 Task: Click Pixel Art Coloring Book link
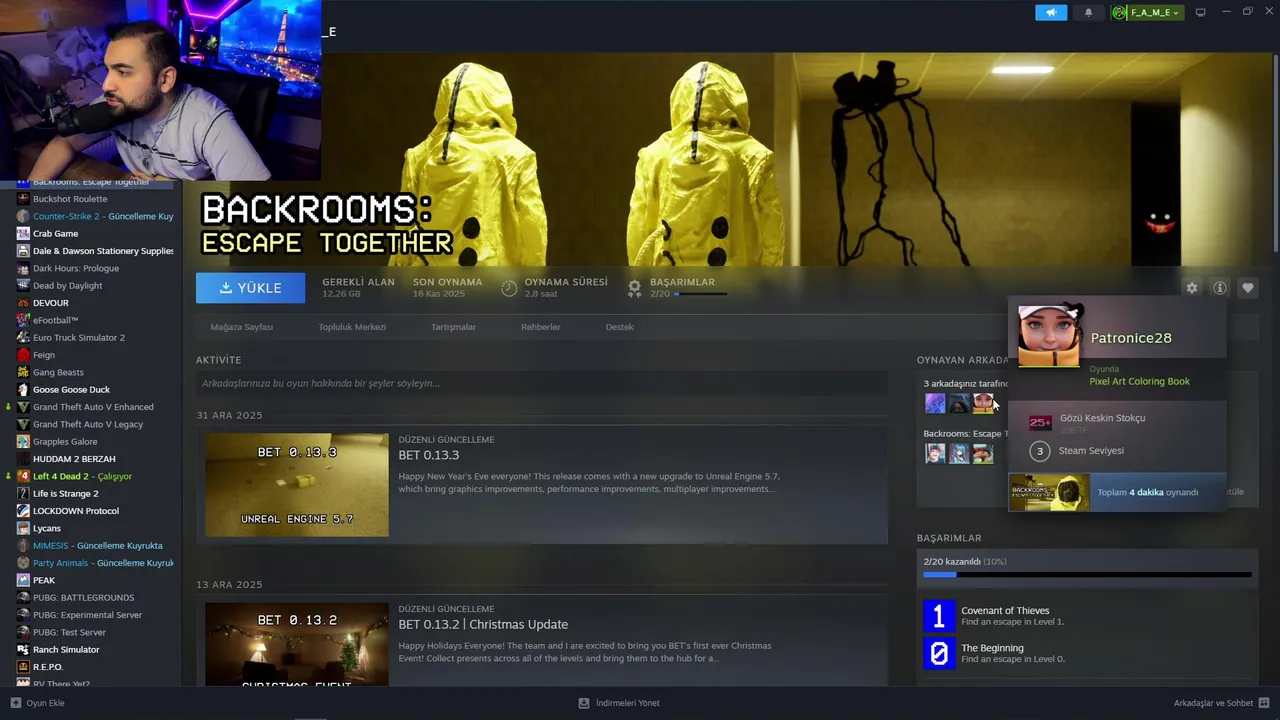click(x=1139, y=381)
